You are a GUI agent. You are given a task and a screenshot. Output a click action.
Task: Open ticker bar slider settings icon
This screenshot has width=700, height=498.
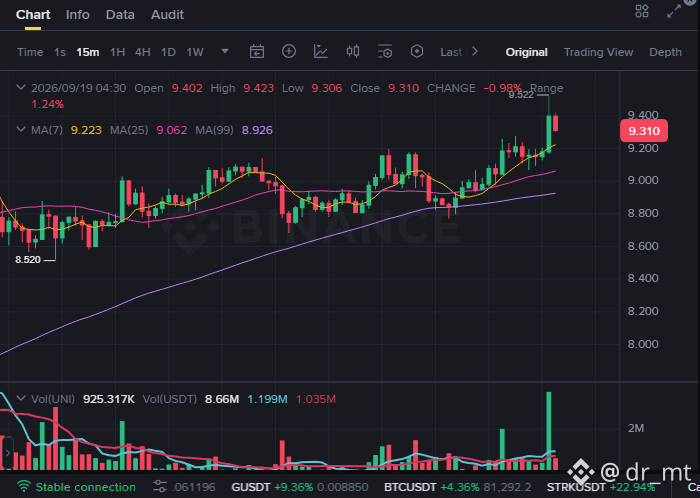[160, 487]
